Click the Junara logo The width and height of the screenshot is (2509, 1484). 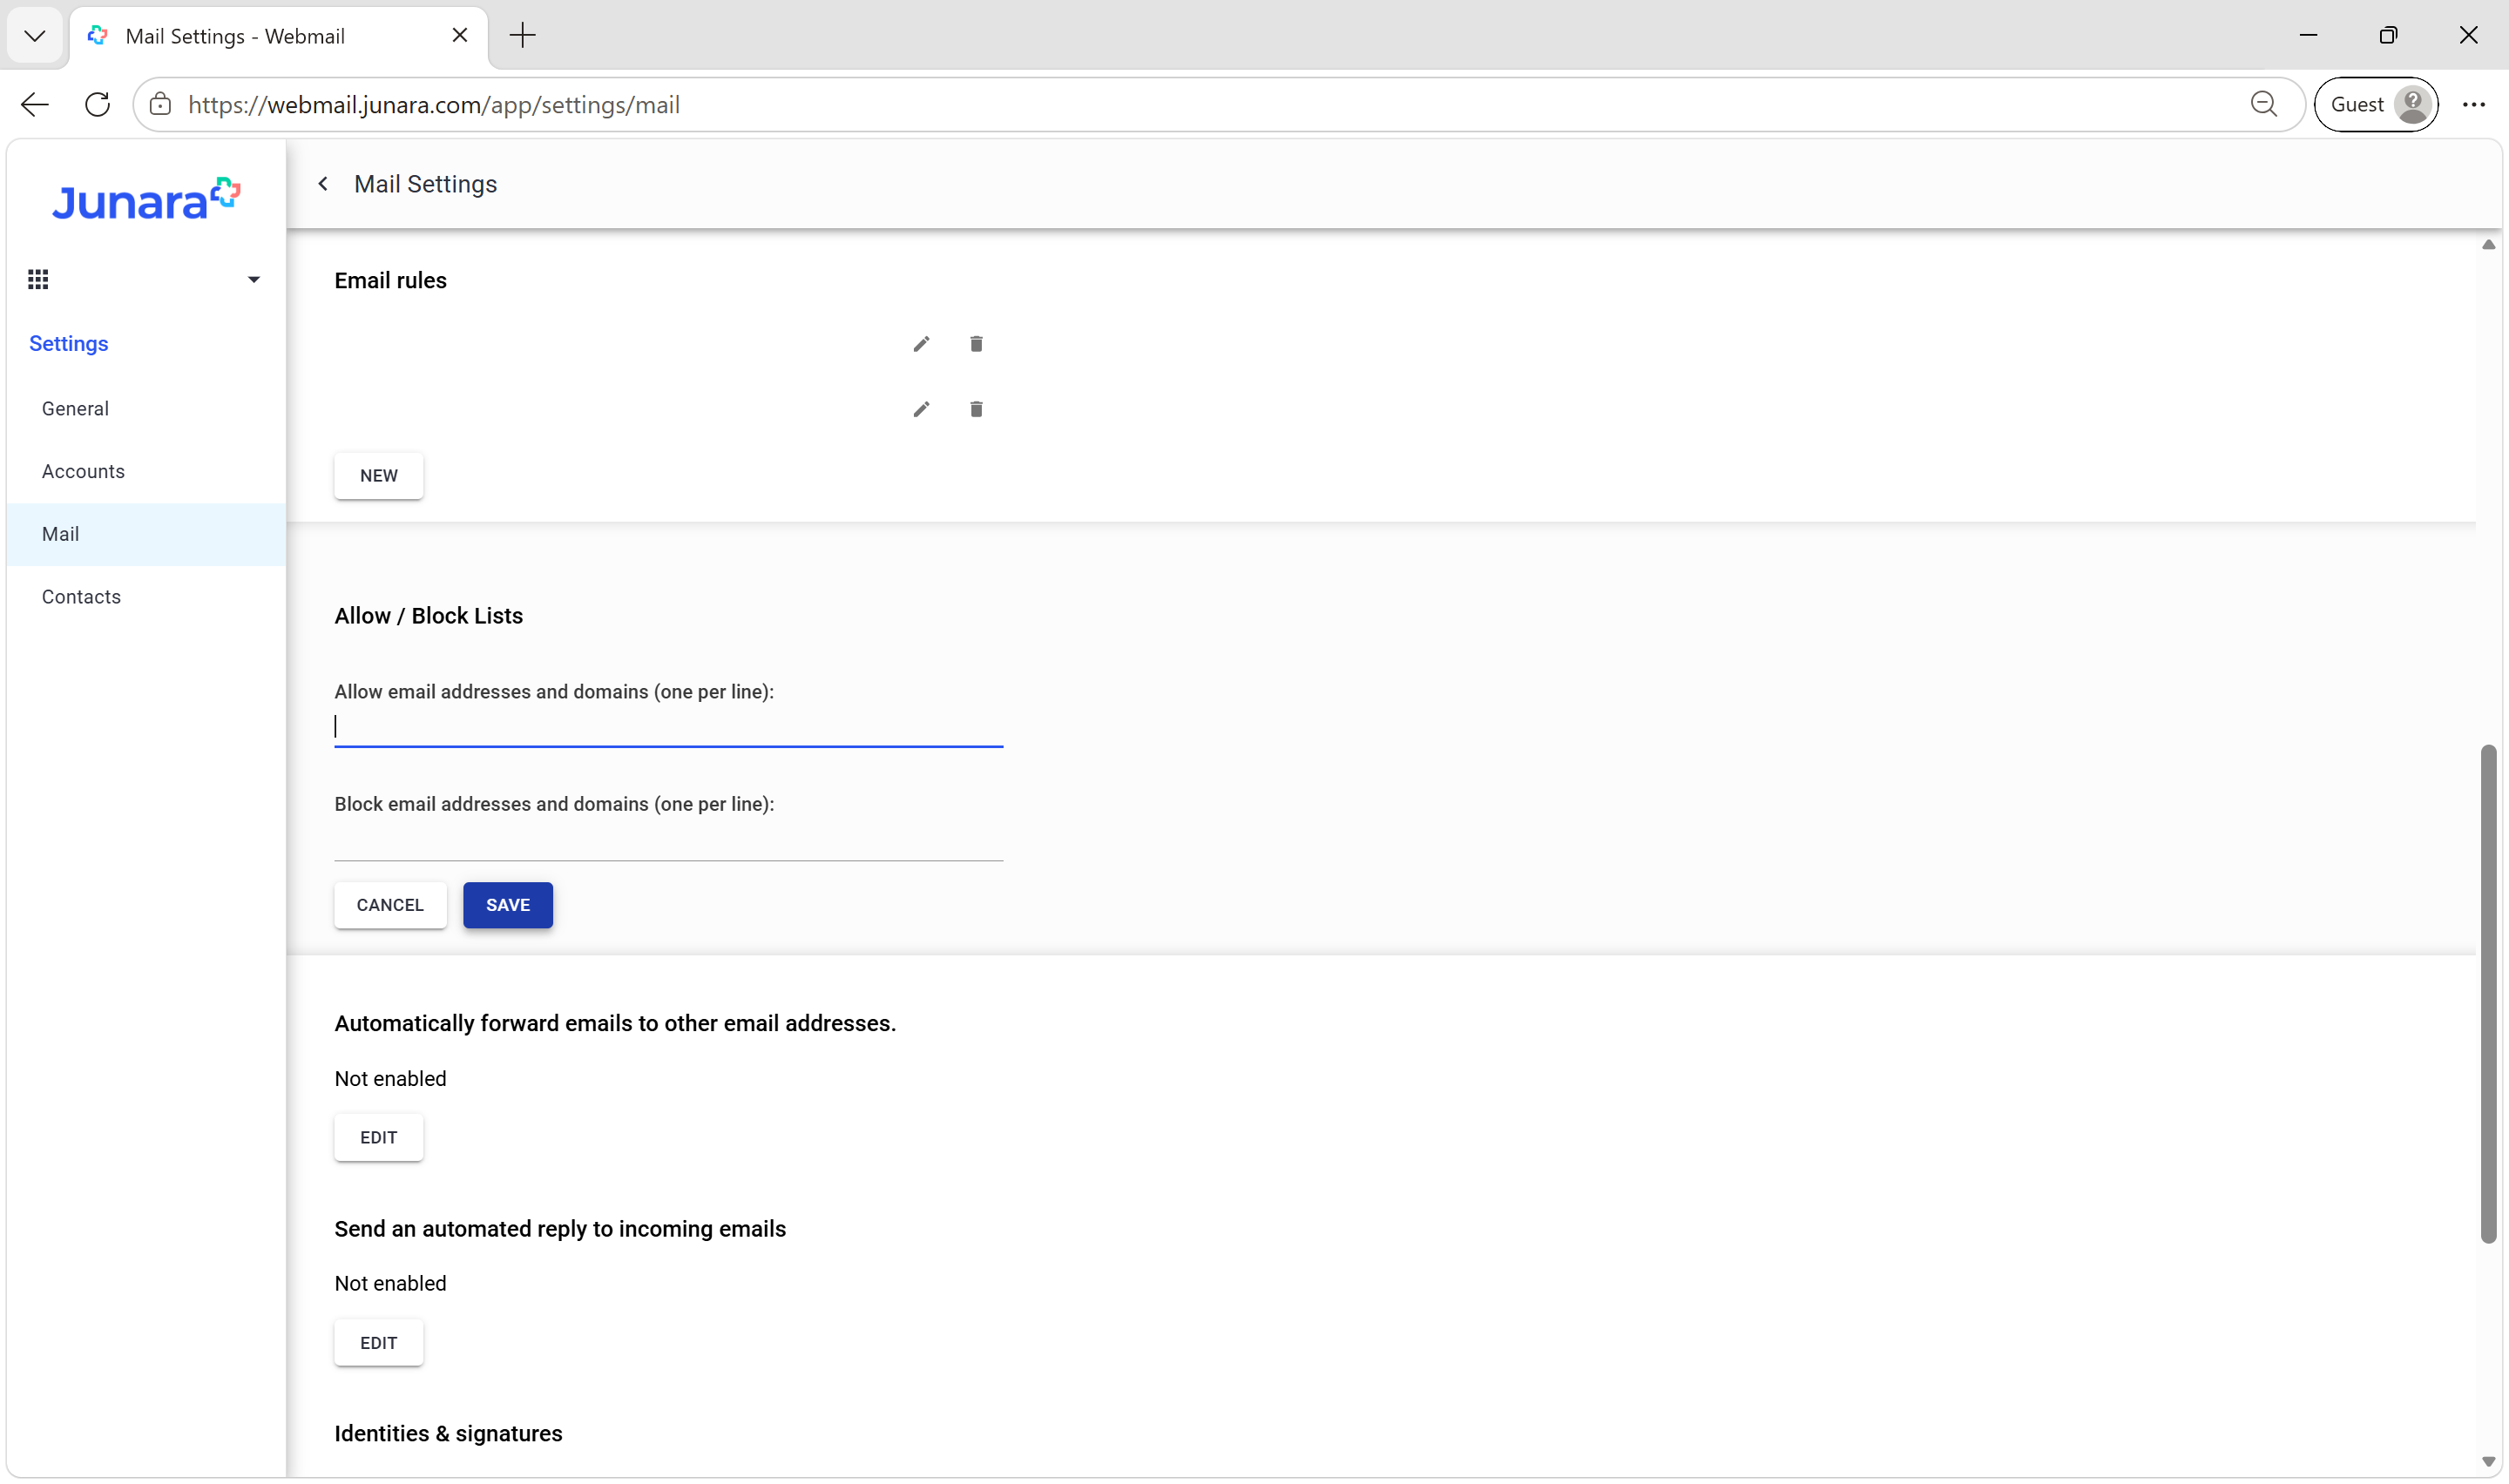[x=146, y=199]
